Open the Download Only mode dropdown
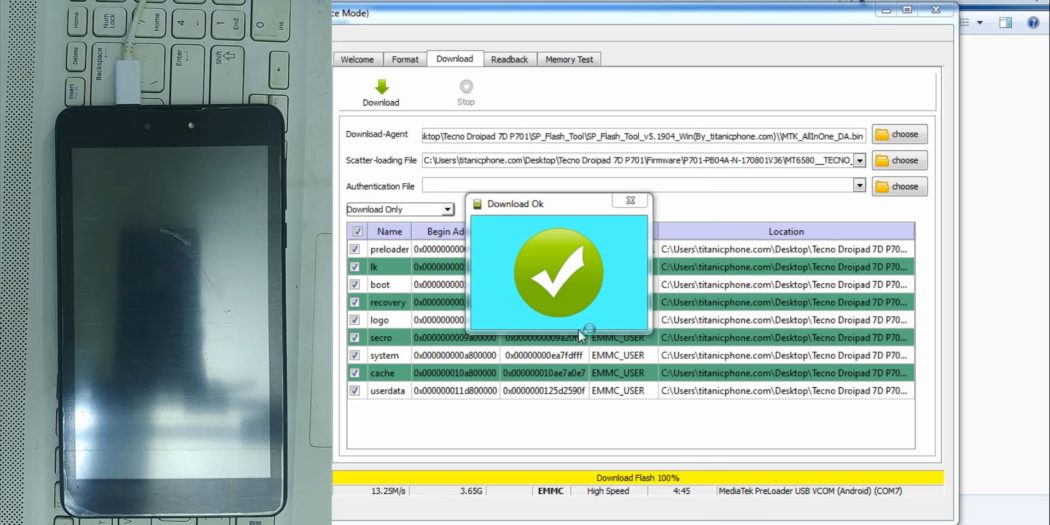The width and height of the screenshot is (1050, 525). tap(400, 210)
